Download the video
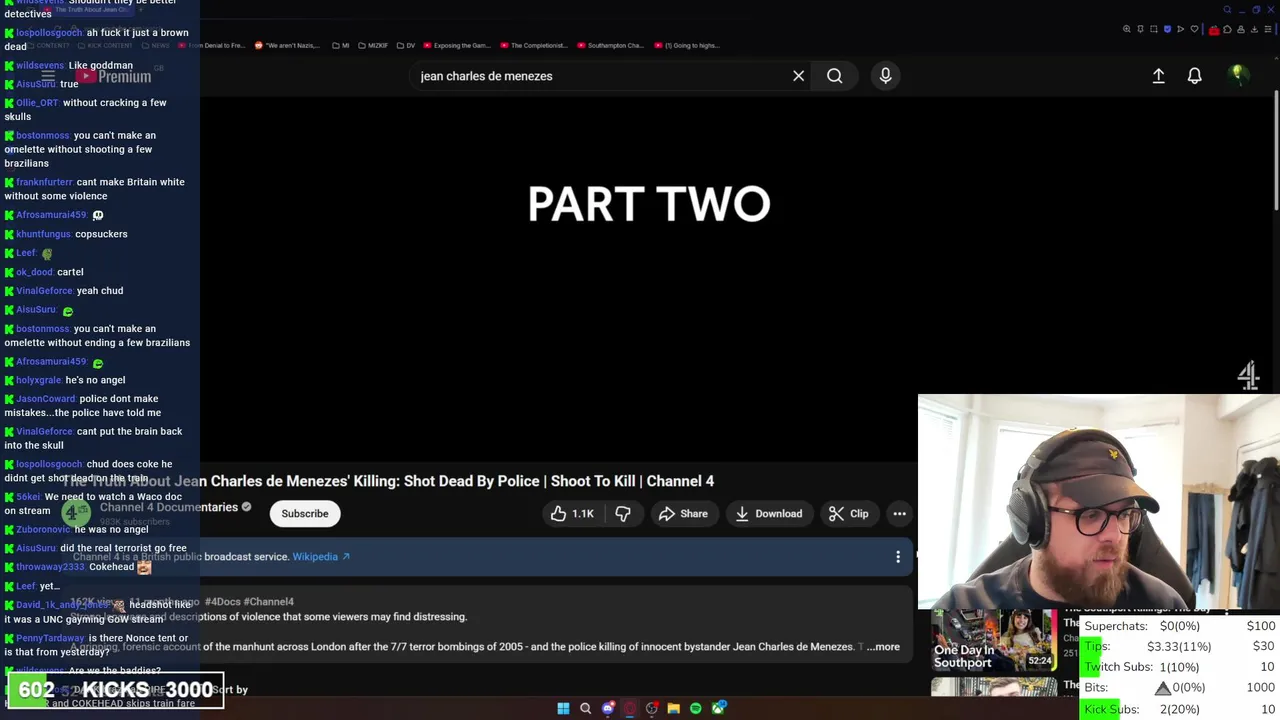The image size is (1280, 720). click(768, 513)
